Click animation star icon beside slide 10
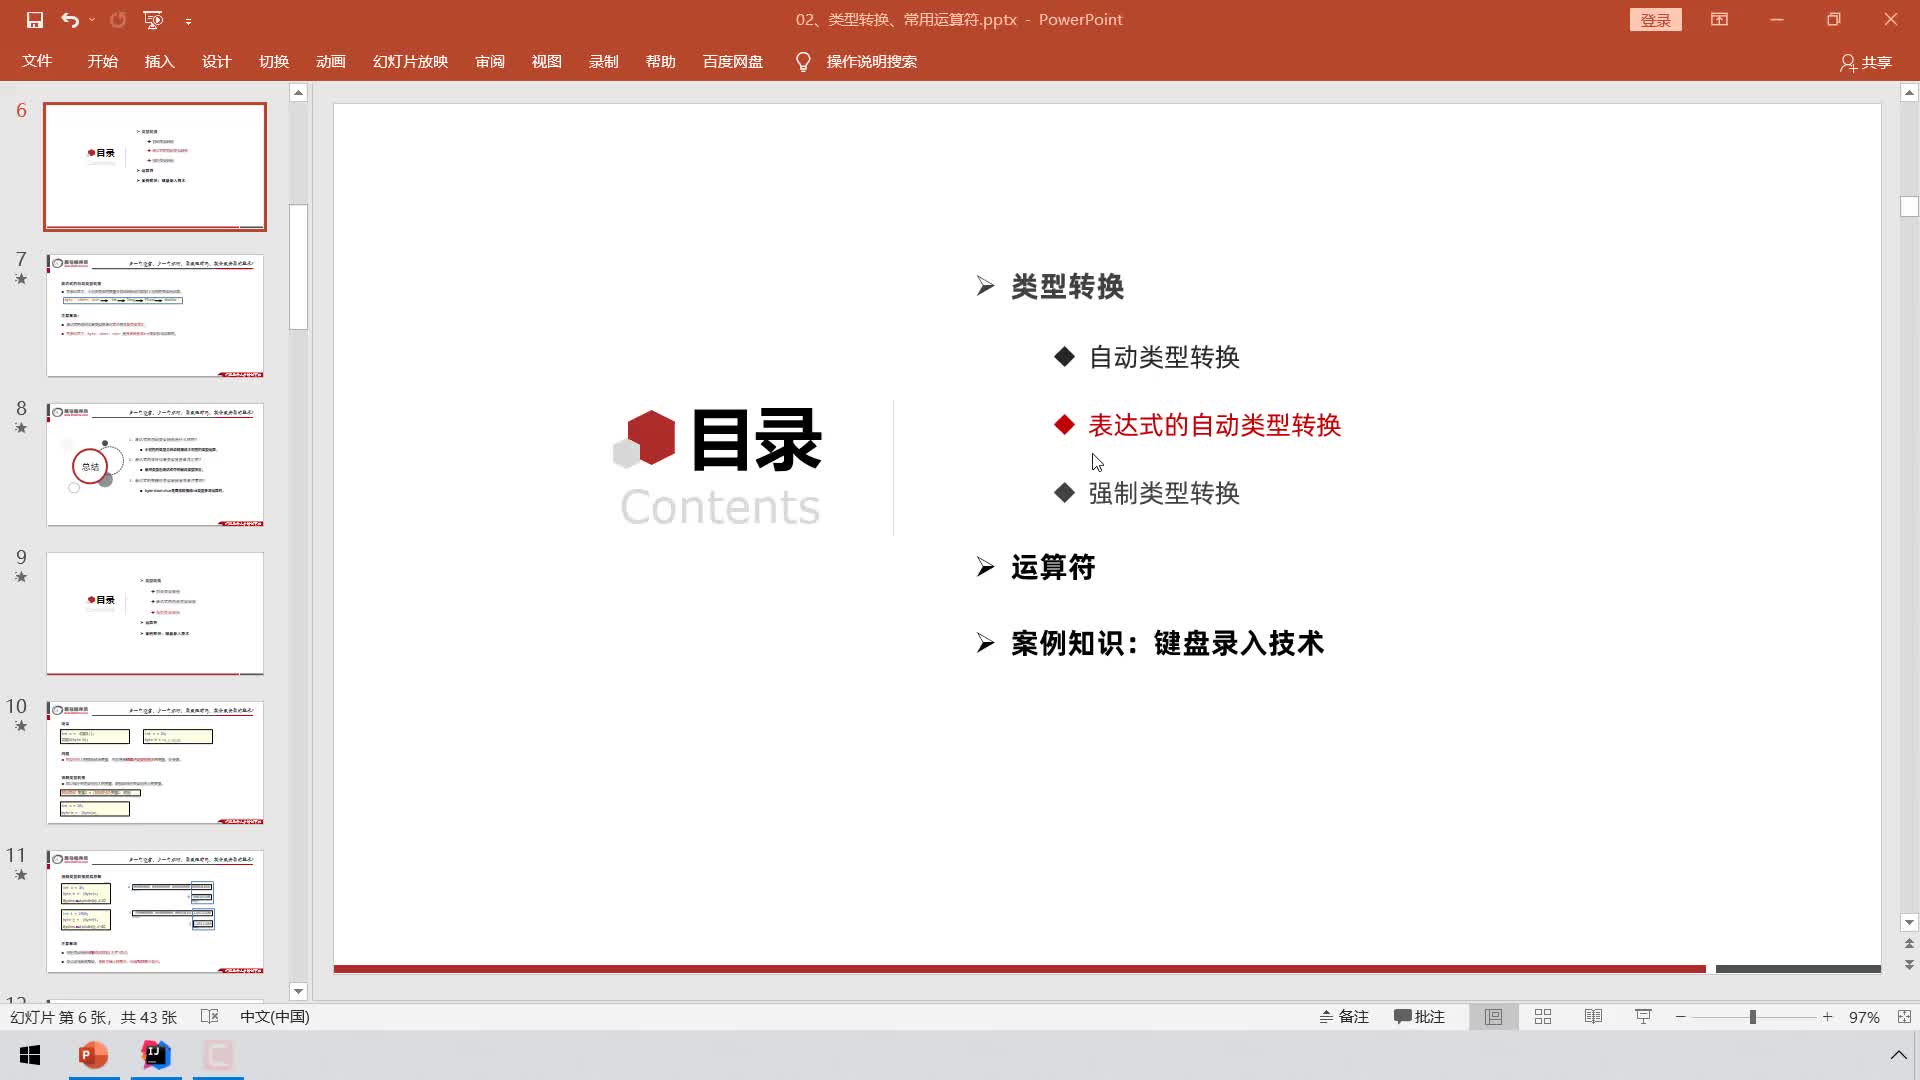This screenshot has height=1080, width=1920. (x=21, y=726)
